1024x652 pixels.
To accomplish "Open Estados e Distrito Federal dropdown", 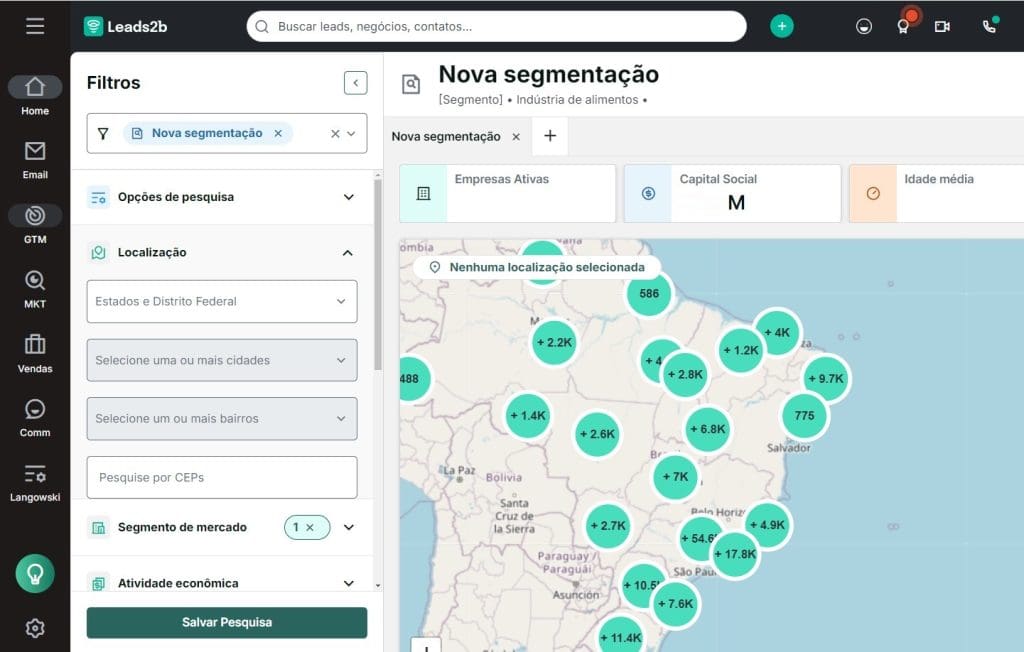I will (x=222, y=301).
